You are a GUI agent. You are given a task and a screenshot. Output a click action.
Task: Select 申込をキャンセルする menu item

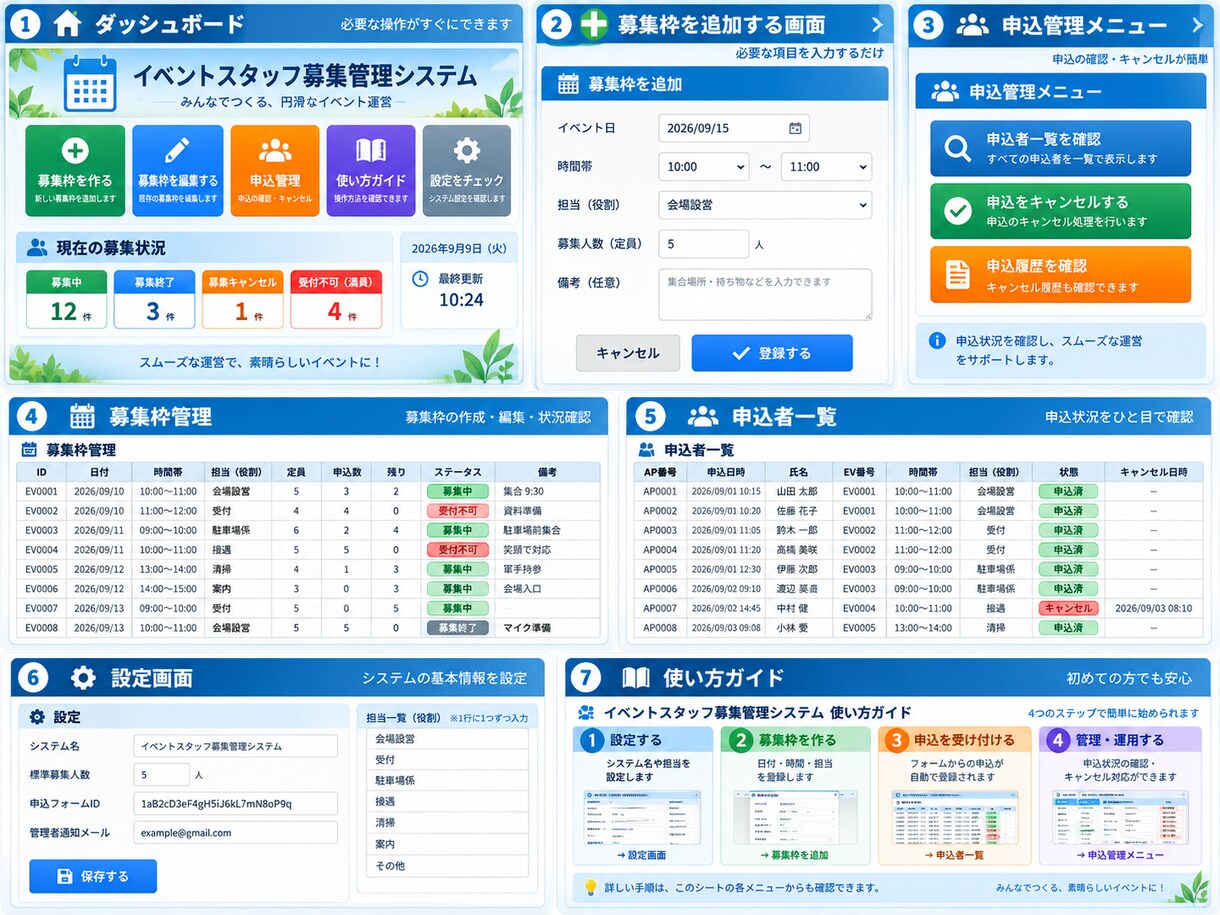coord(1061,211)
